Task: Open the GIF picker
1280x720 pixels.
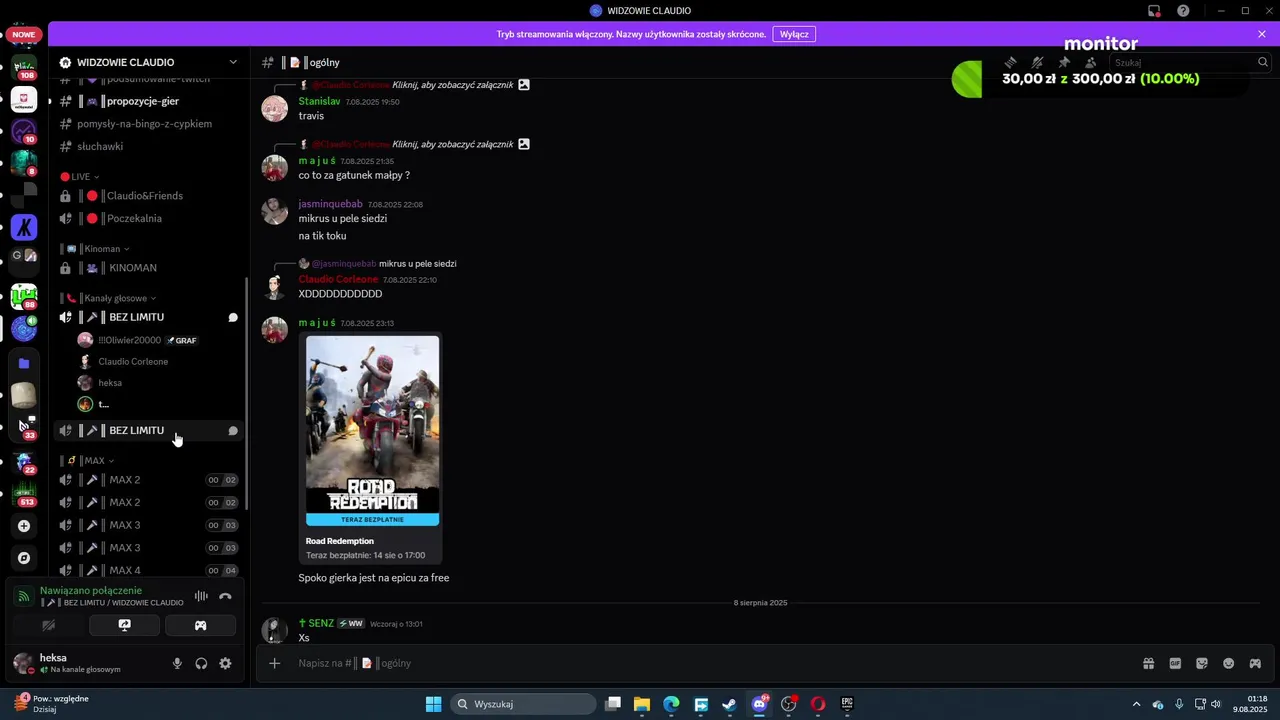Action: point(1175,663)
